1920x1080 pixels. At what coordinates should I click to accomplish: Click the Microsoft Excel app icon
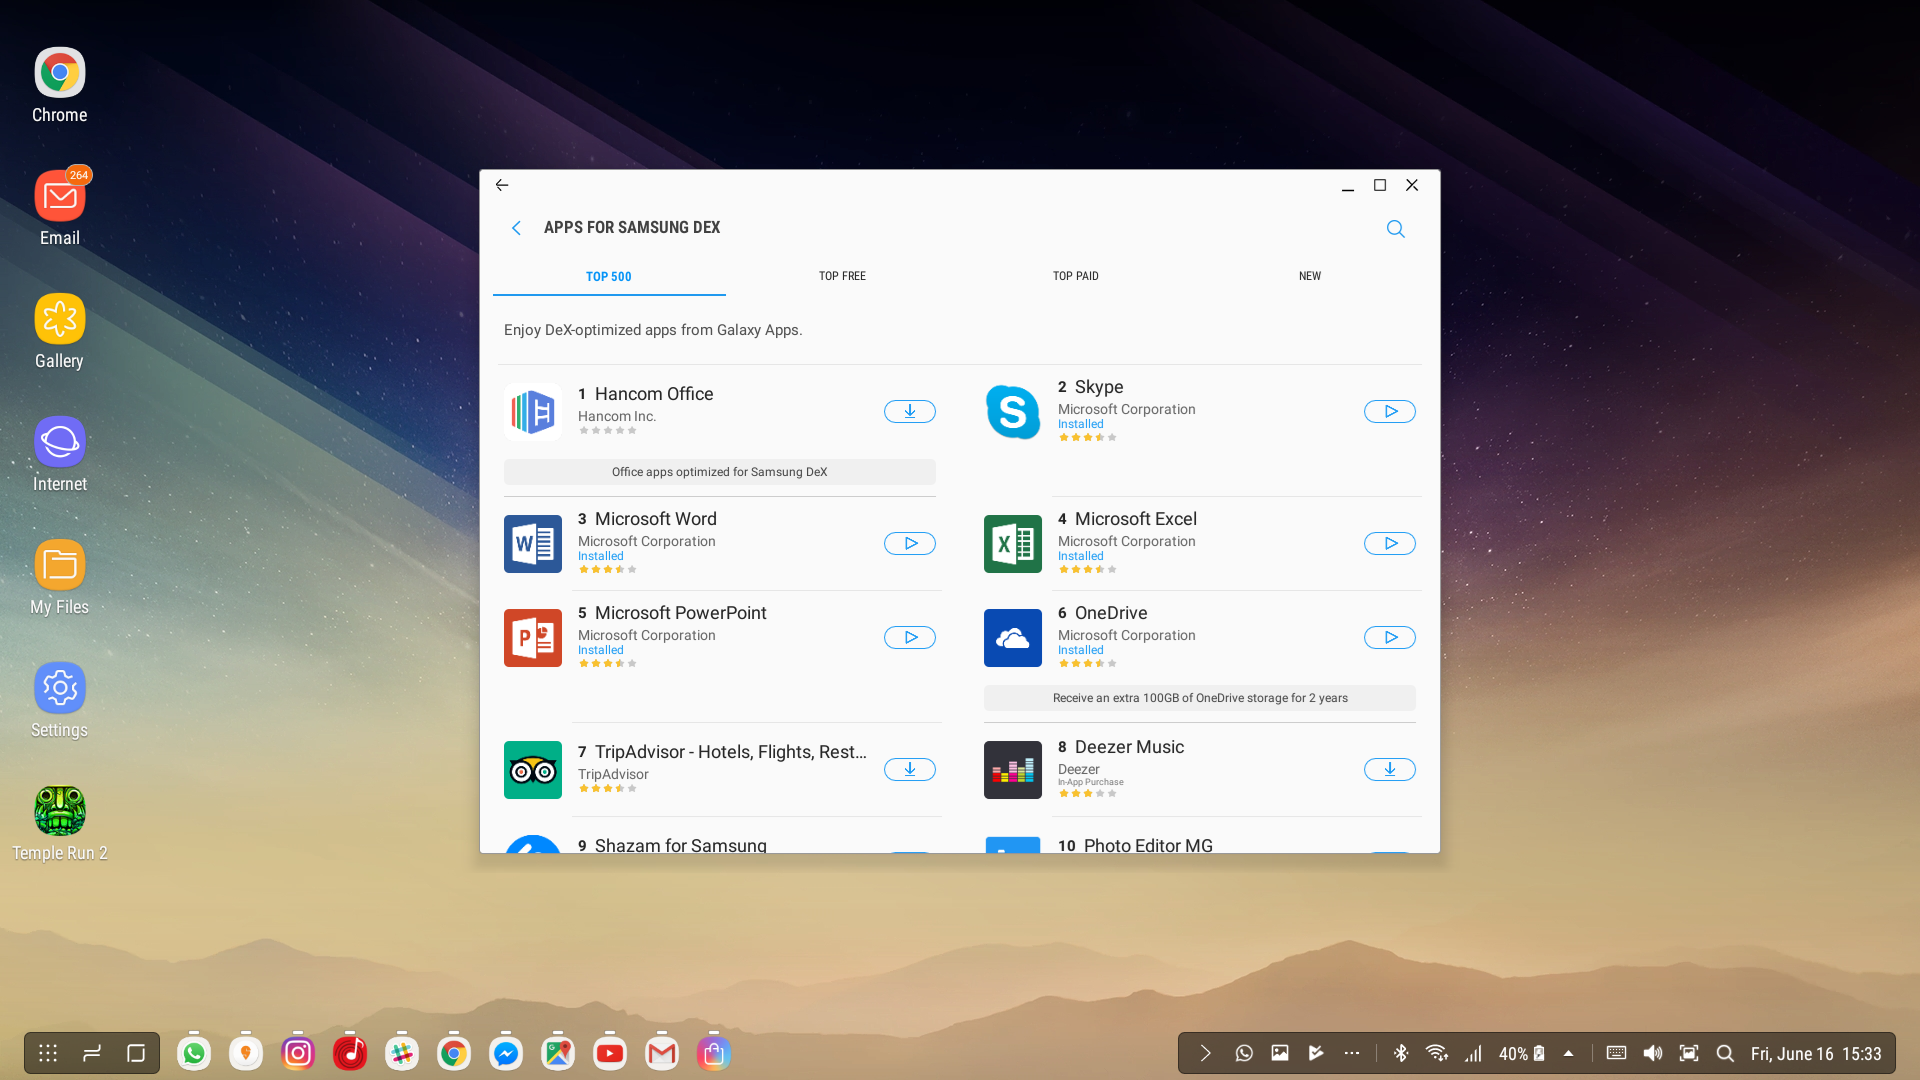1012,543
